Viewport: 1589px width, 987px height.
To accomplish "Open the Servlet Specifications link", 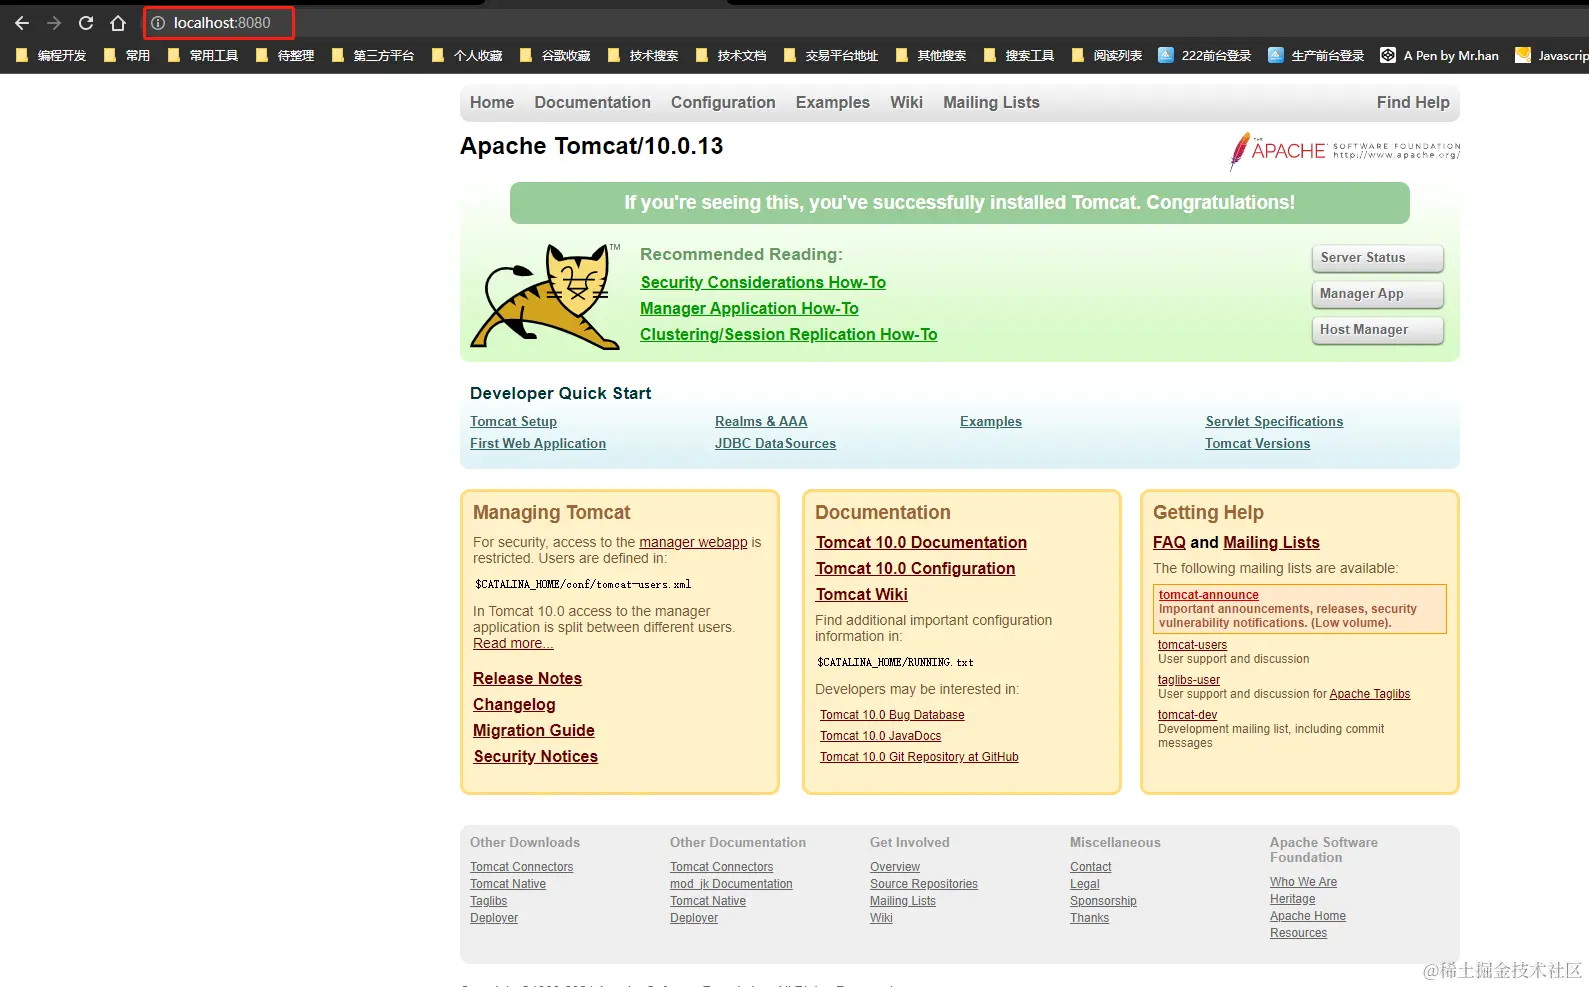I will click(1274, 422).
